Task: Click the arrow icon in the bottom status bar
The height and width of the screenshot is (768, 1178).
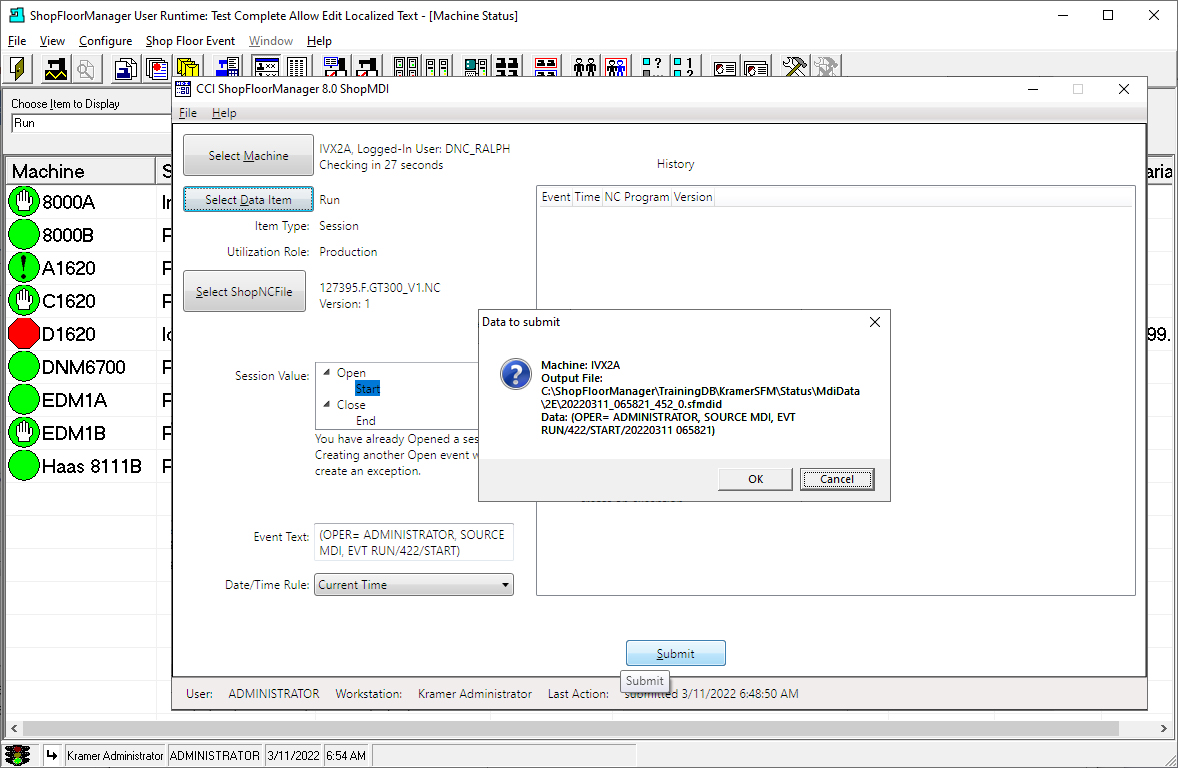Action: tap(51, 755)
